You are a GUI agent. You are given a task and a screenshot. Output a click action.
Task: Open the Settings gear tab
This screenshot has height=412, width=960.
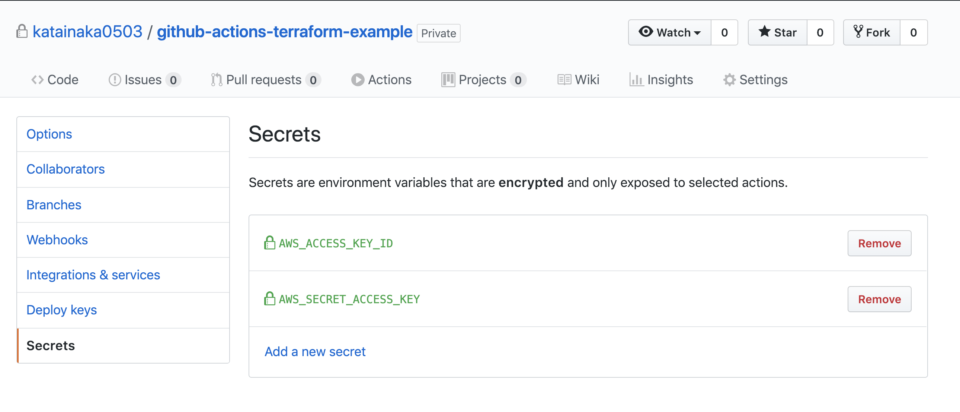755,80
